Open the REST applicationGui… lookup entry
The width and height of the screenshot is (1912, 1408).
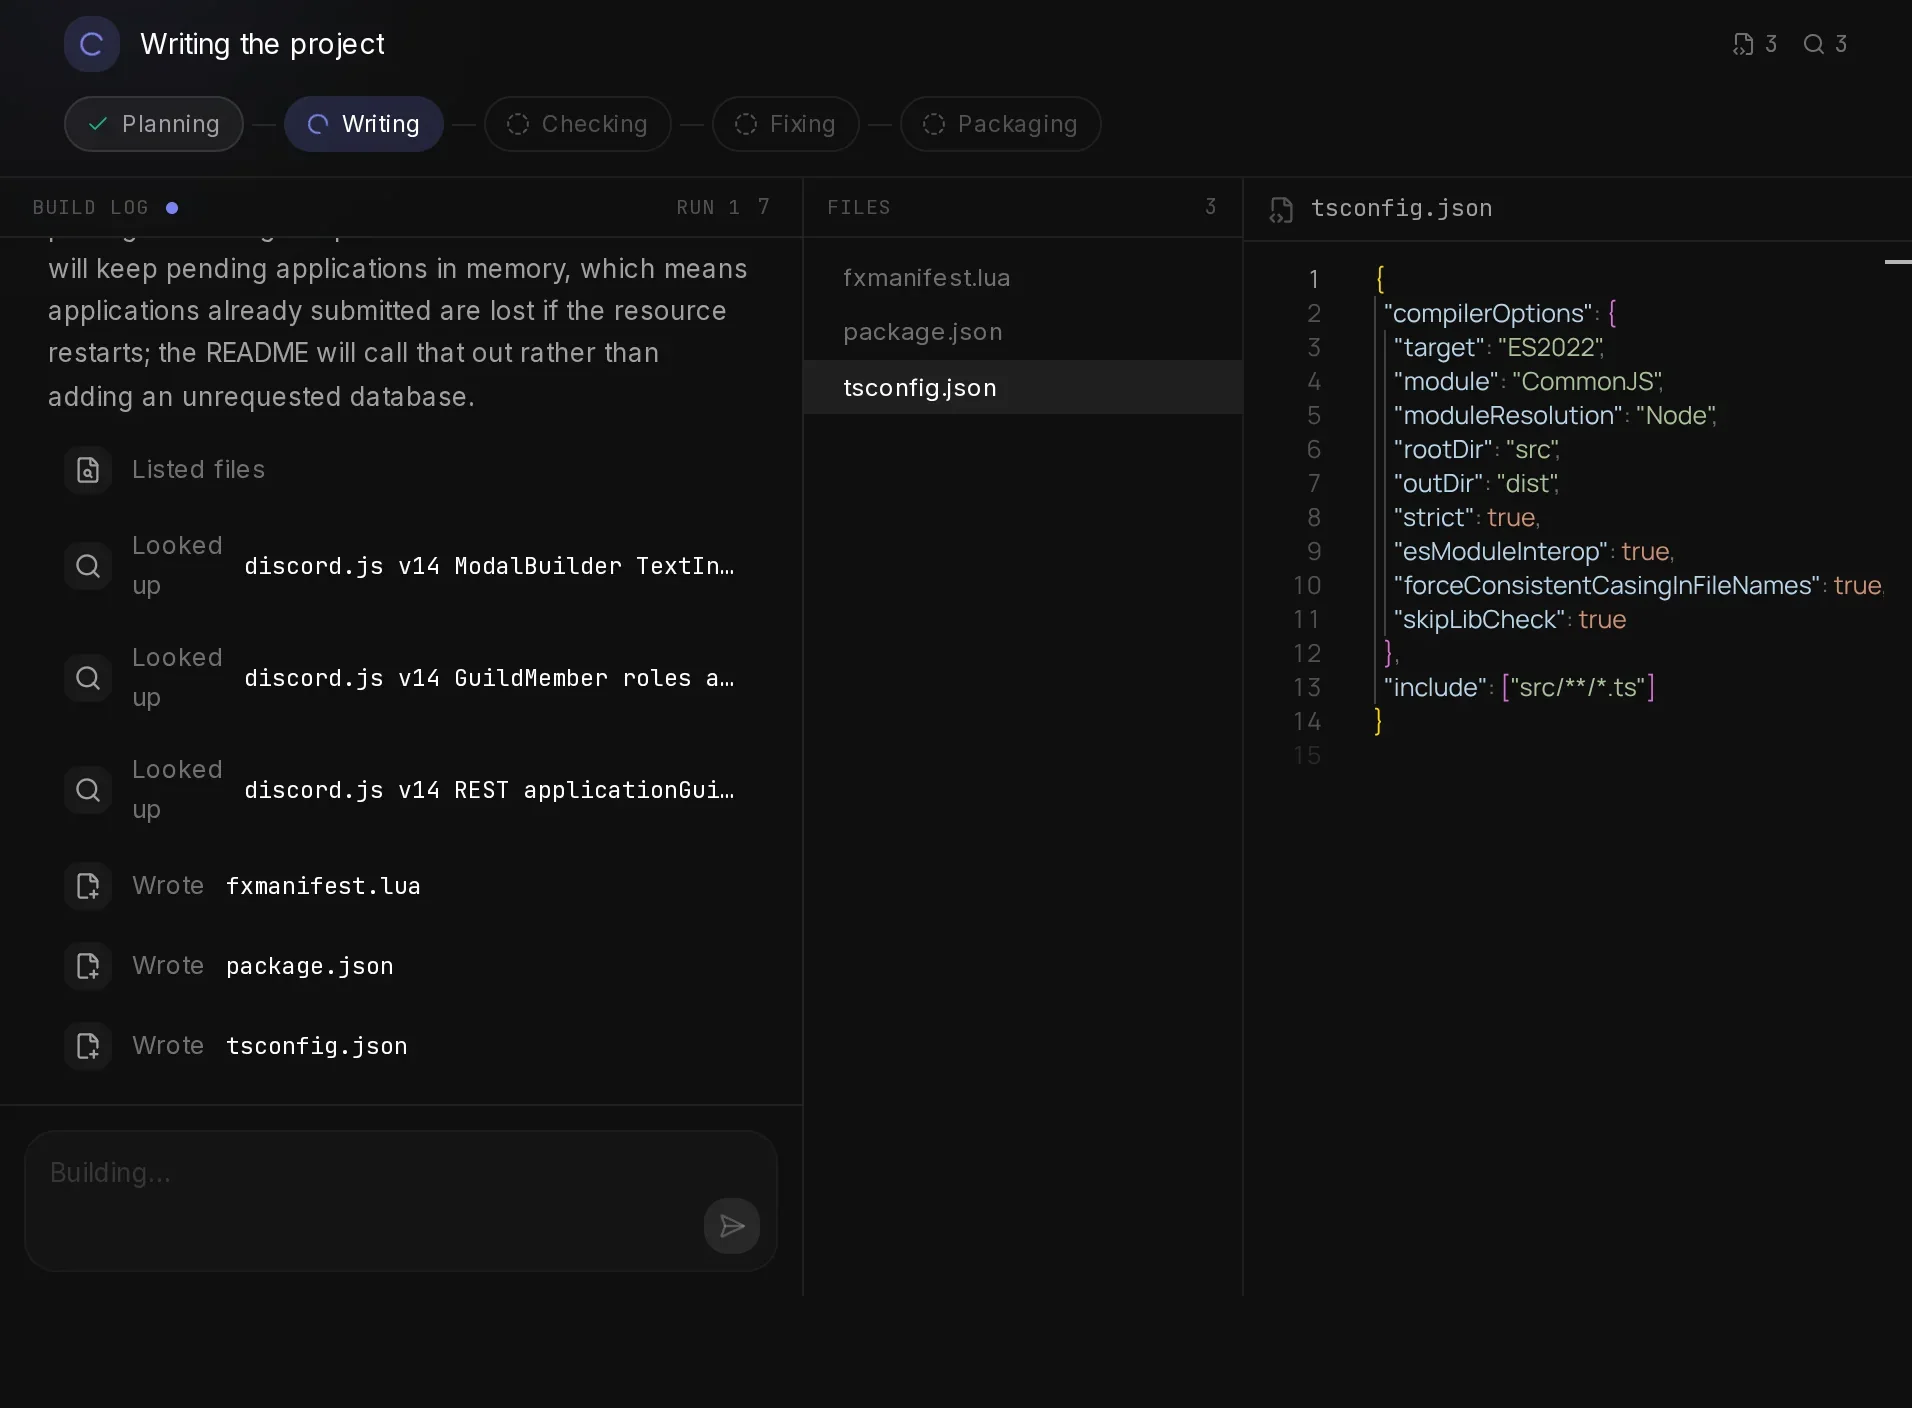tap(401, 790)
